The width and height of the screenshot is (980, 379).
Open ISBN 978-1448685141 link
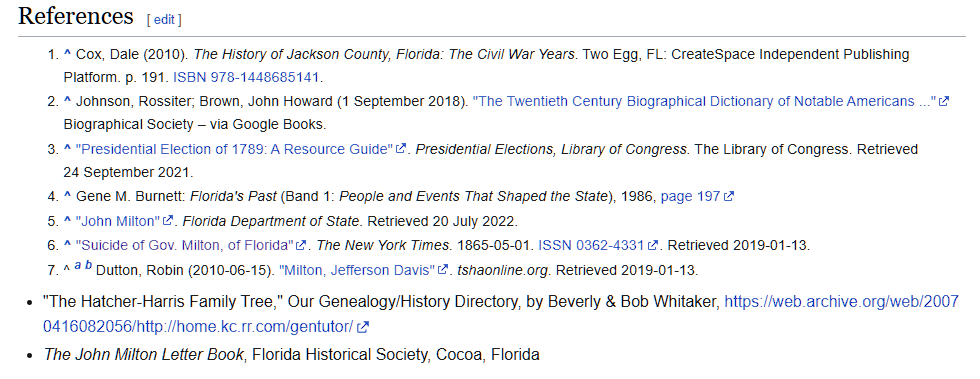tap(246, 78)
